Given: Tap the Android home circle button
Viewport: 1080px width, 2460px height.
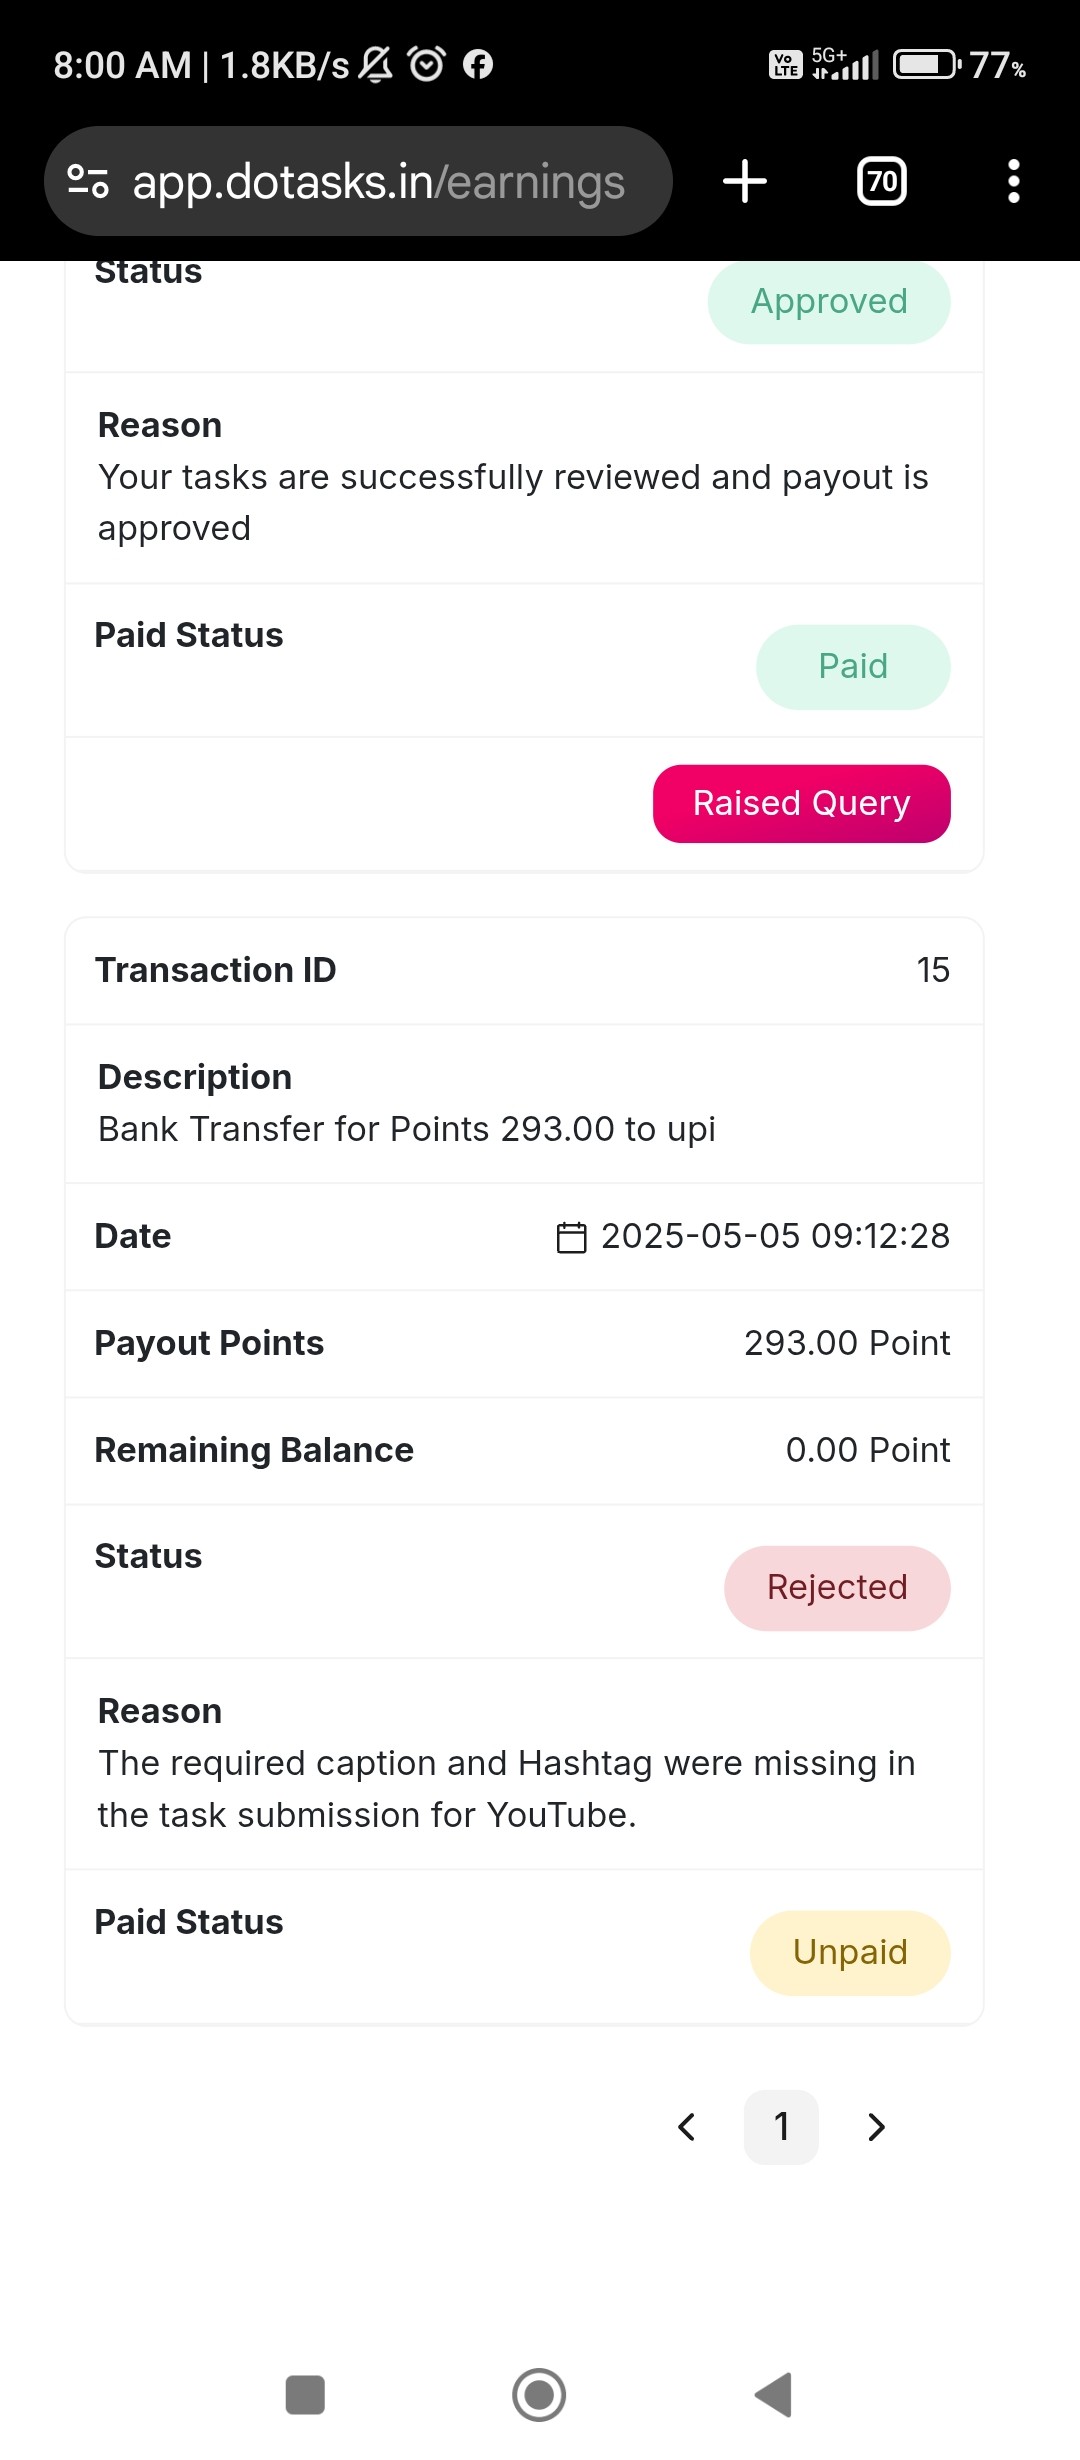Looking at the screenshot, I should point(539,2395).
